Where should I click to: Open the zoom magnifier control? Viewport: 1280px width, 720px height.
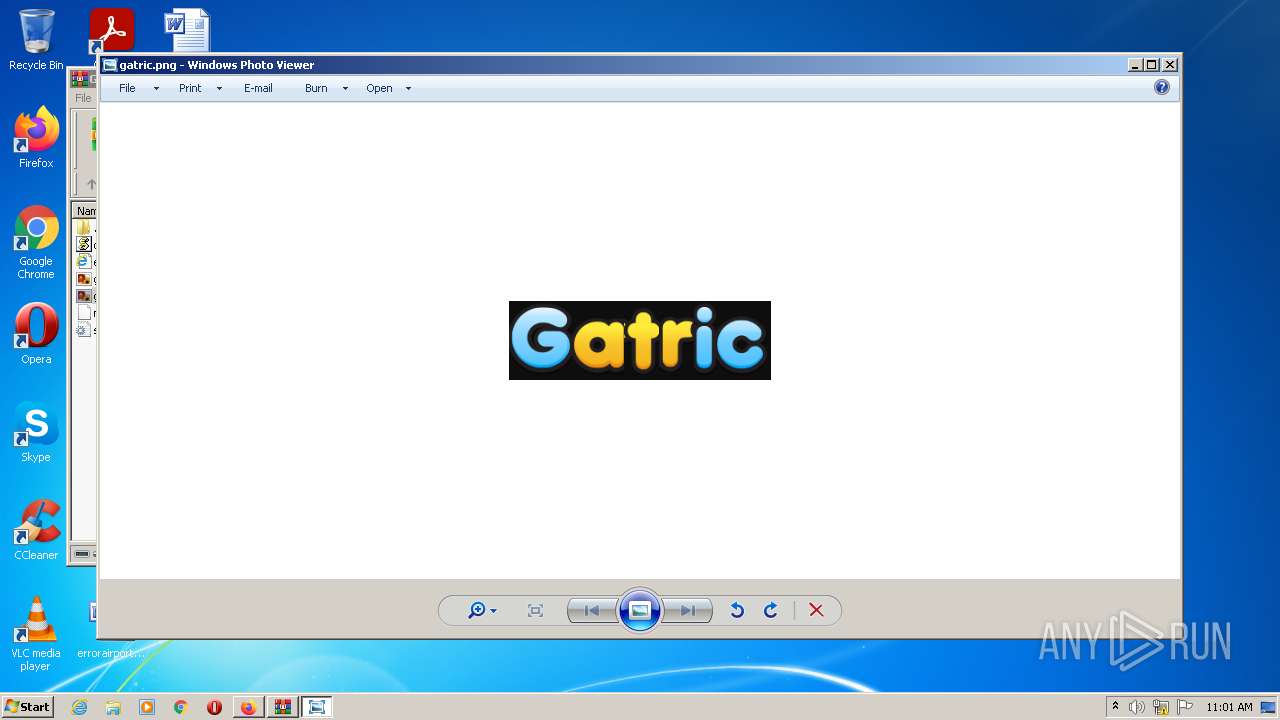482,610
